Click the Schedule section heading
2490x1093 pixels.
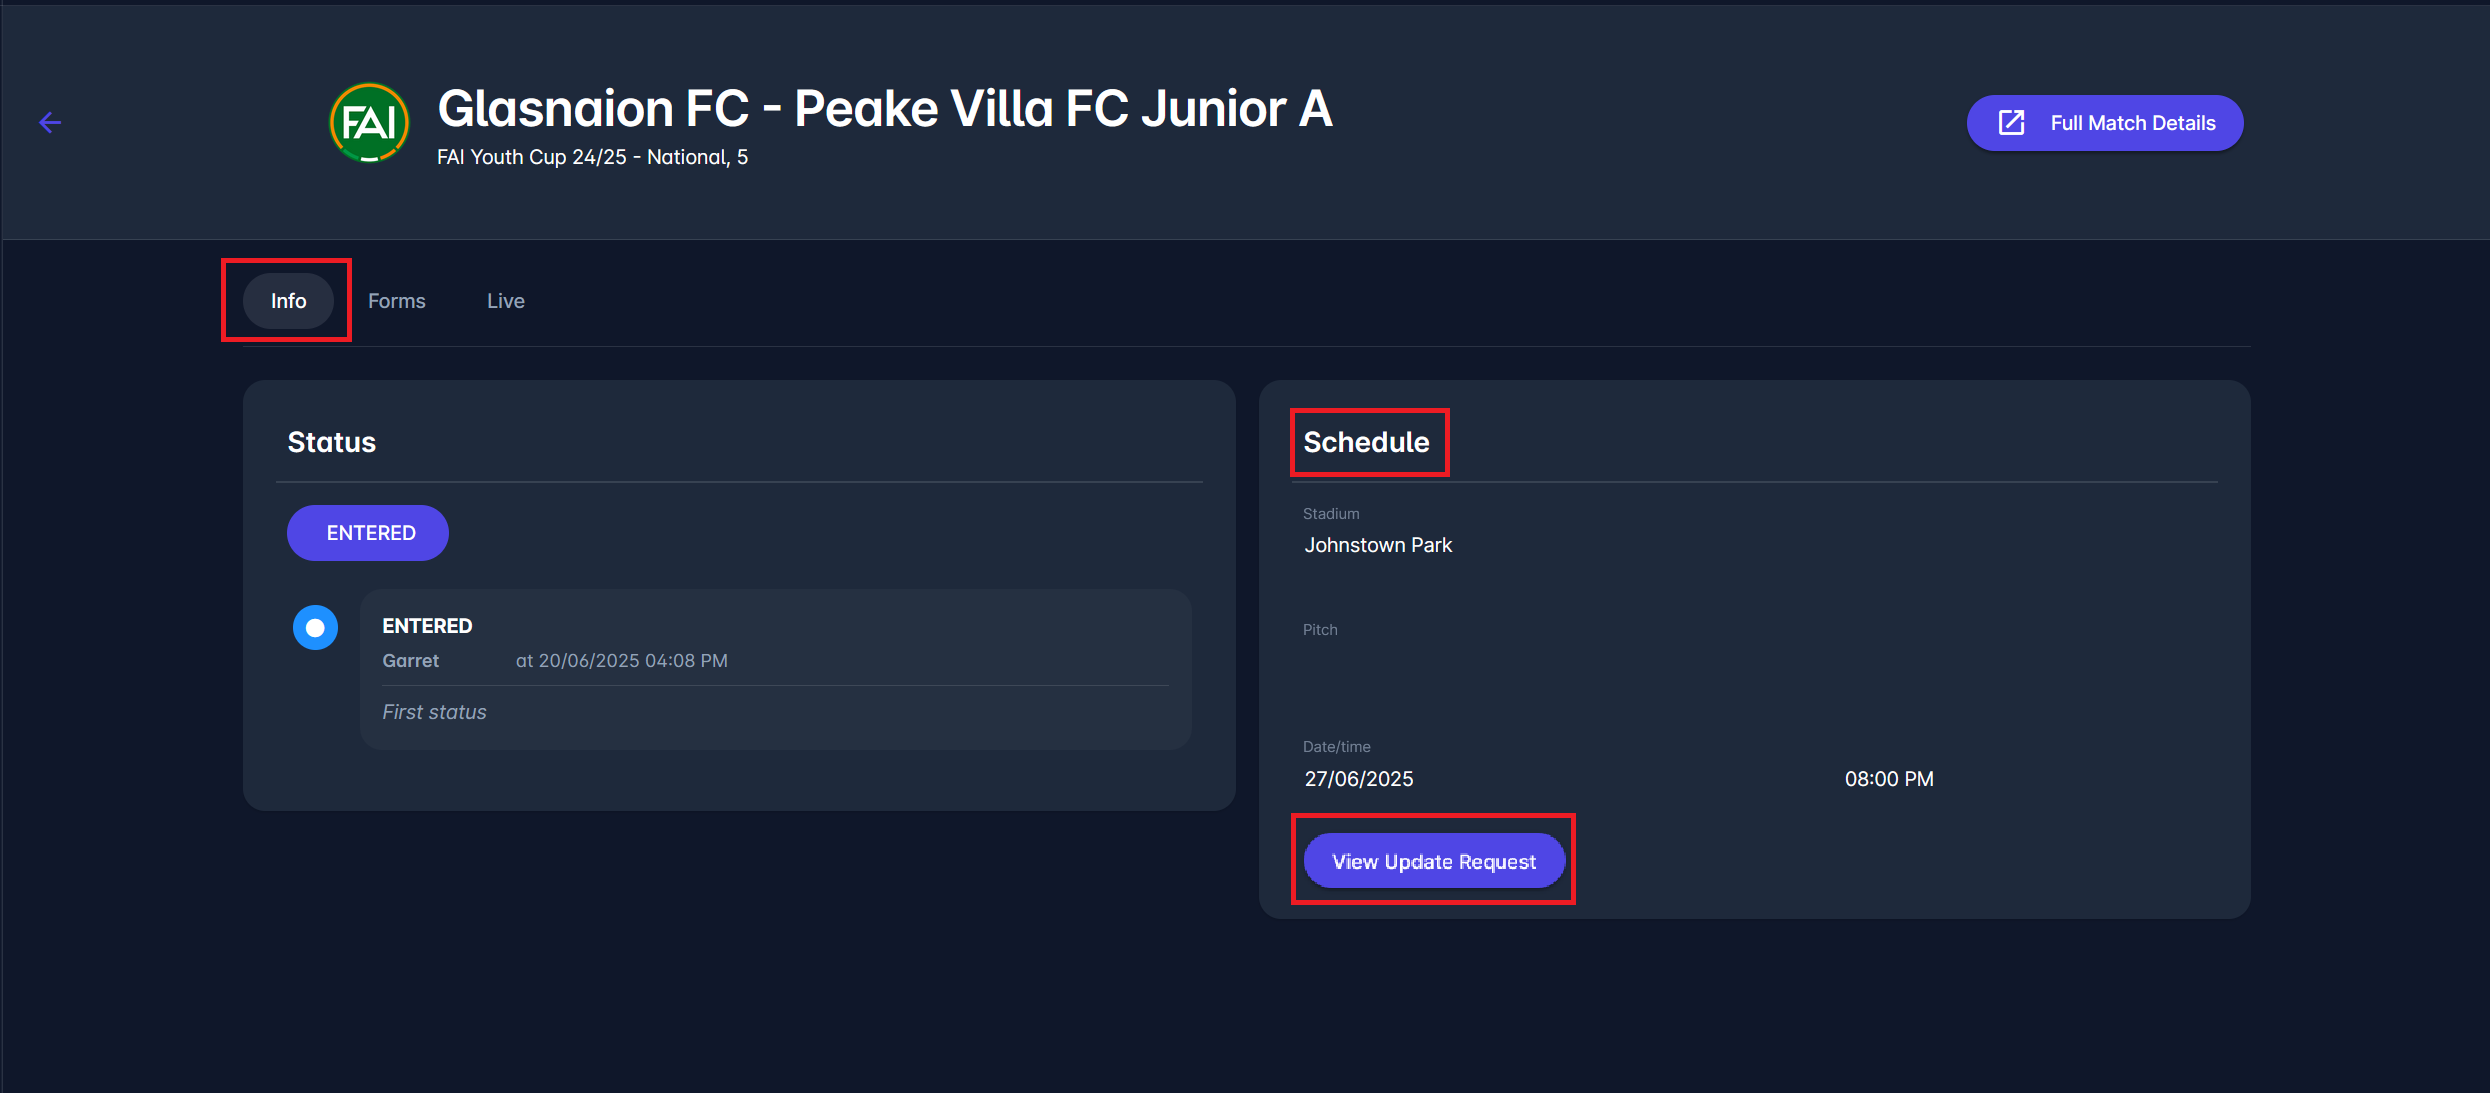click(x=1366, y=442)
